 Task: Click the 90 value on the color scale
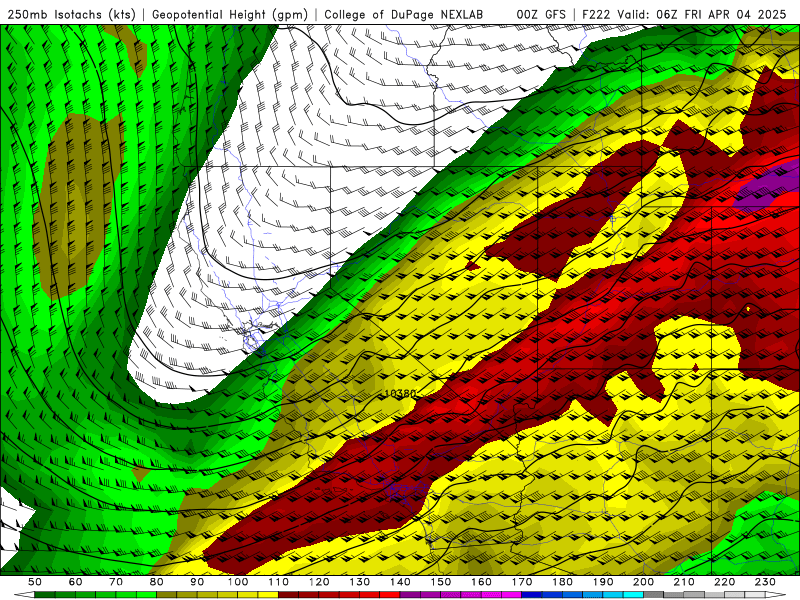[197, 582]
